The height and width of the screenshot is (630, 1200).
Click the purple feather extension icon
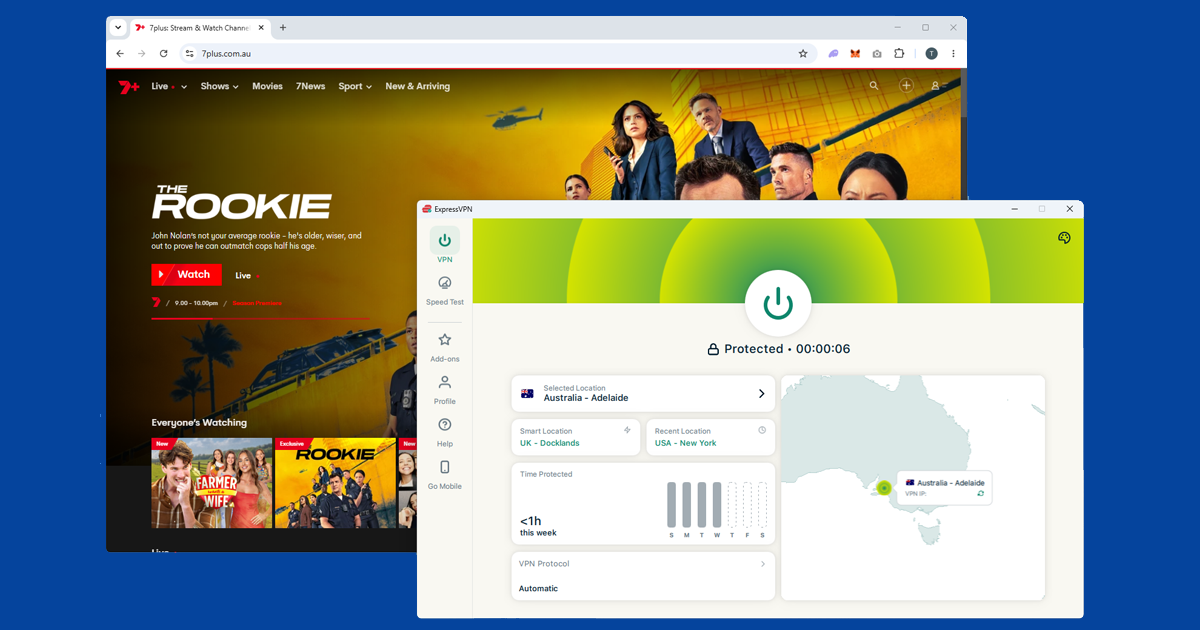833,54
